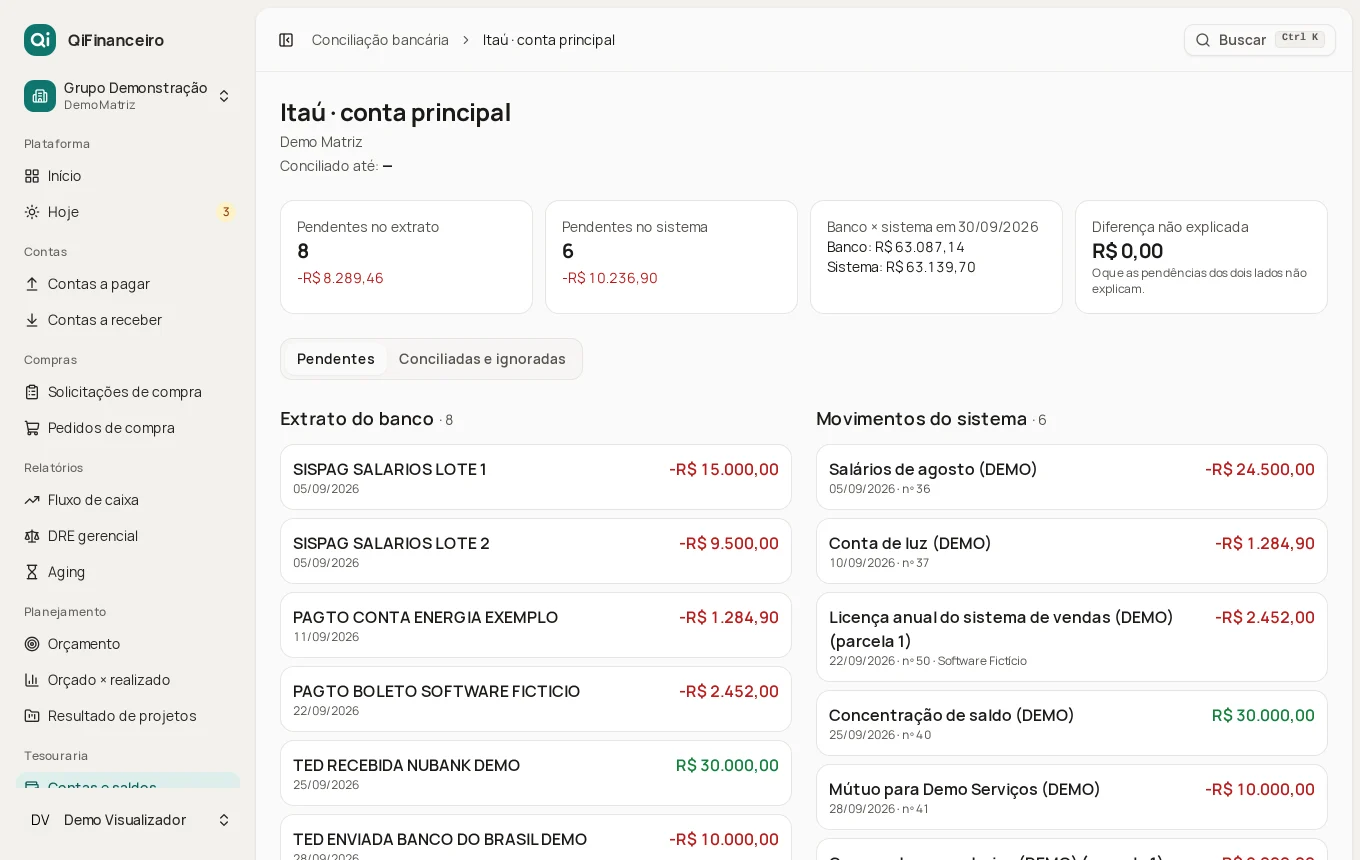Select PAGTO BOLETO SOFTWARE FICTICIO entry

pos(536,699)
